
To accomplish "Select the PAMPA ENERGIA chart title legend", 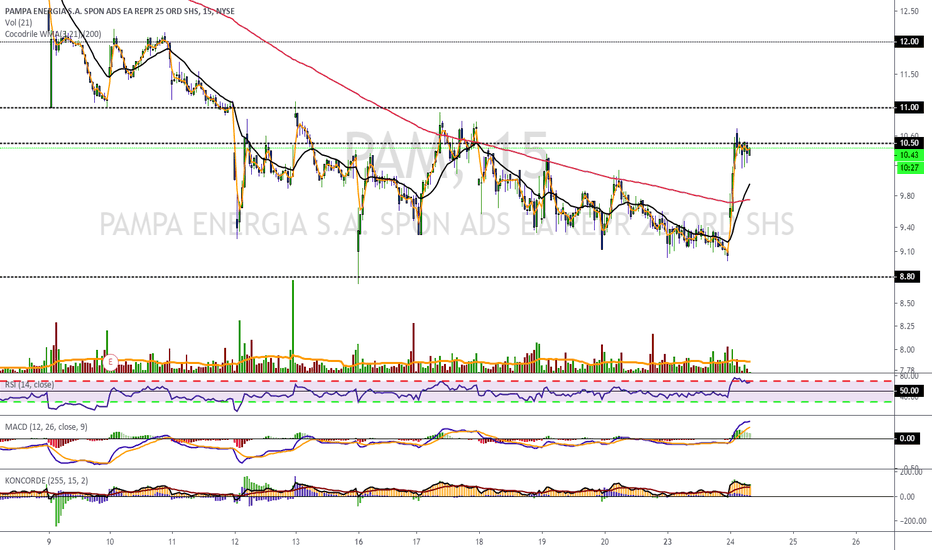I will coord(119,11).
